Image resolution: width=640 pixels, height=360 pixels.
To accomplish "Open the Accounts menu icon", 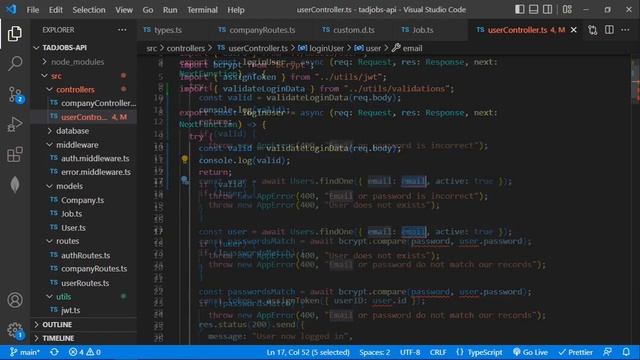I will click(15, 300).
